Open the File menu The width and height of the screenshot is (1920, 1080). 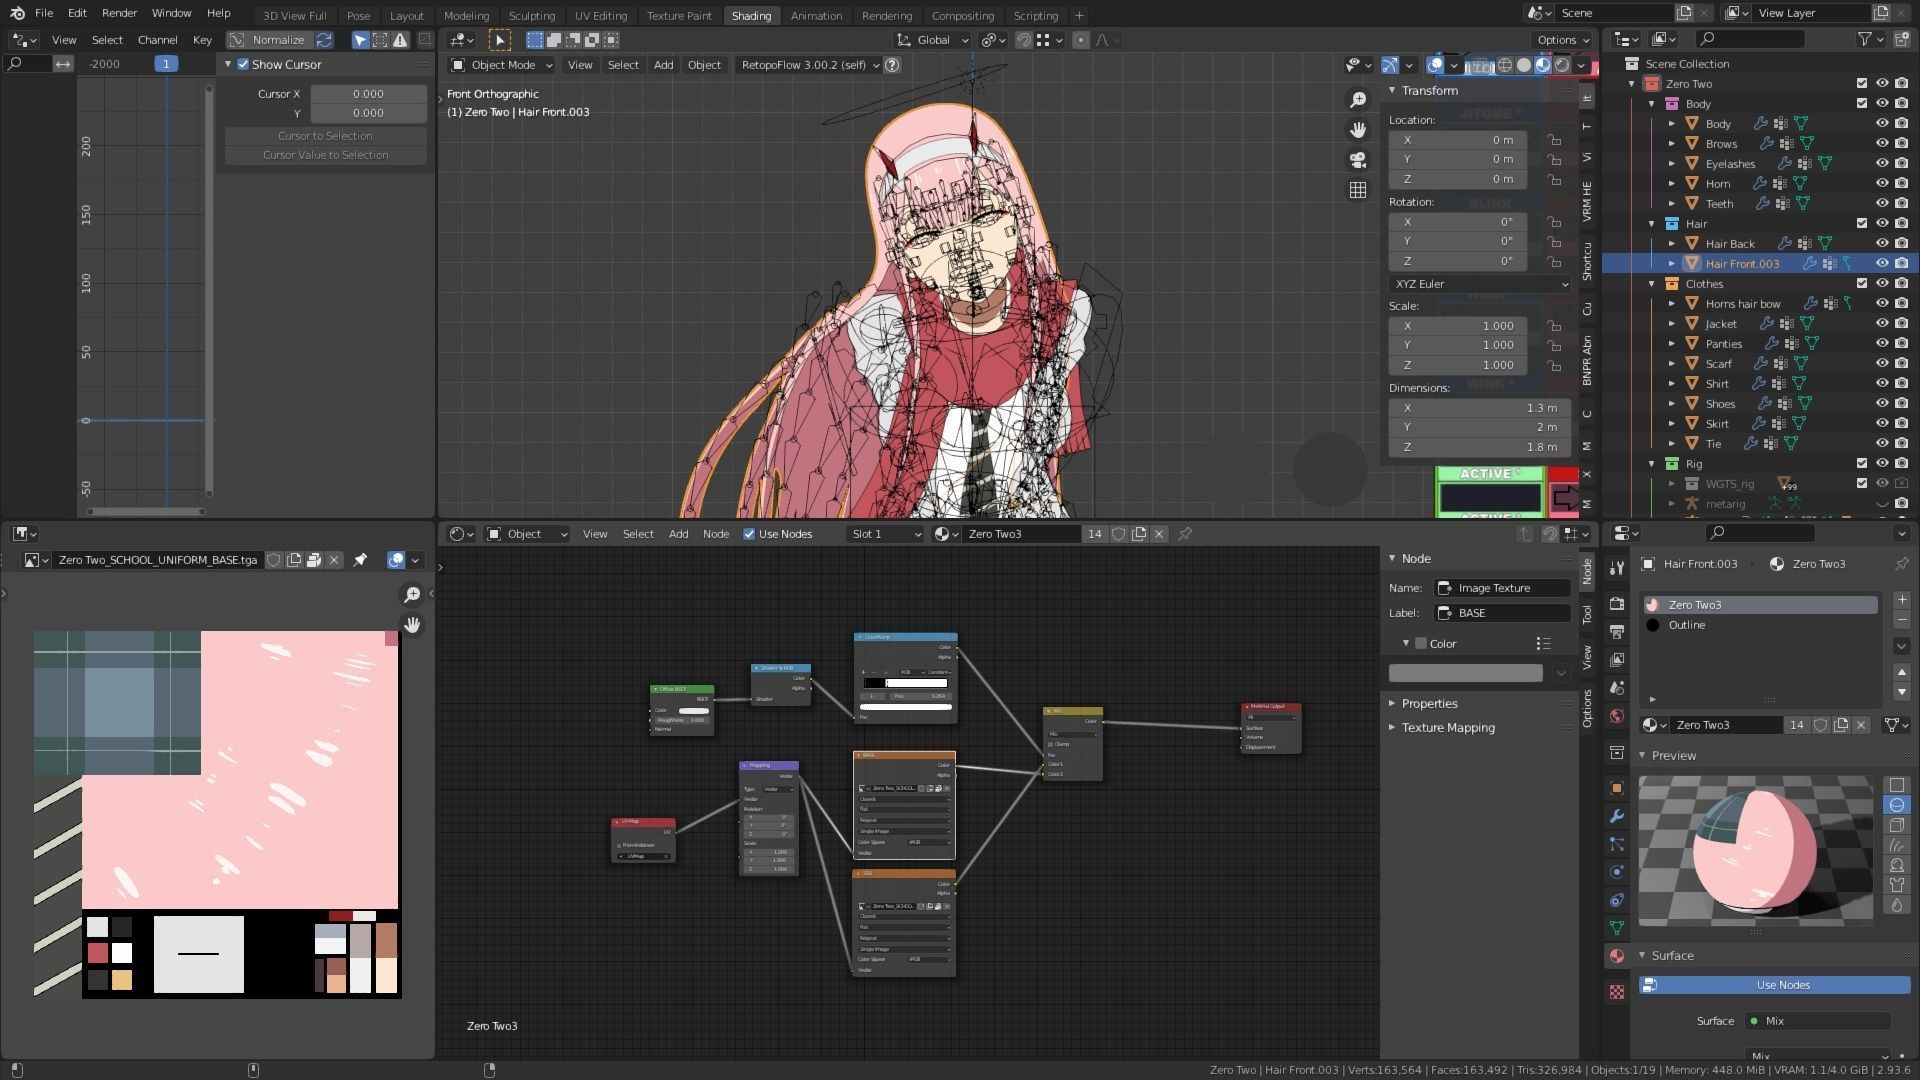pos(44,13)
